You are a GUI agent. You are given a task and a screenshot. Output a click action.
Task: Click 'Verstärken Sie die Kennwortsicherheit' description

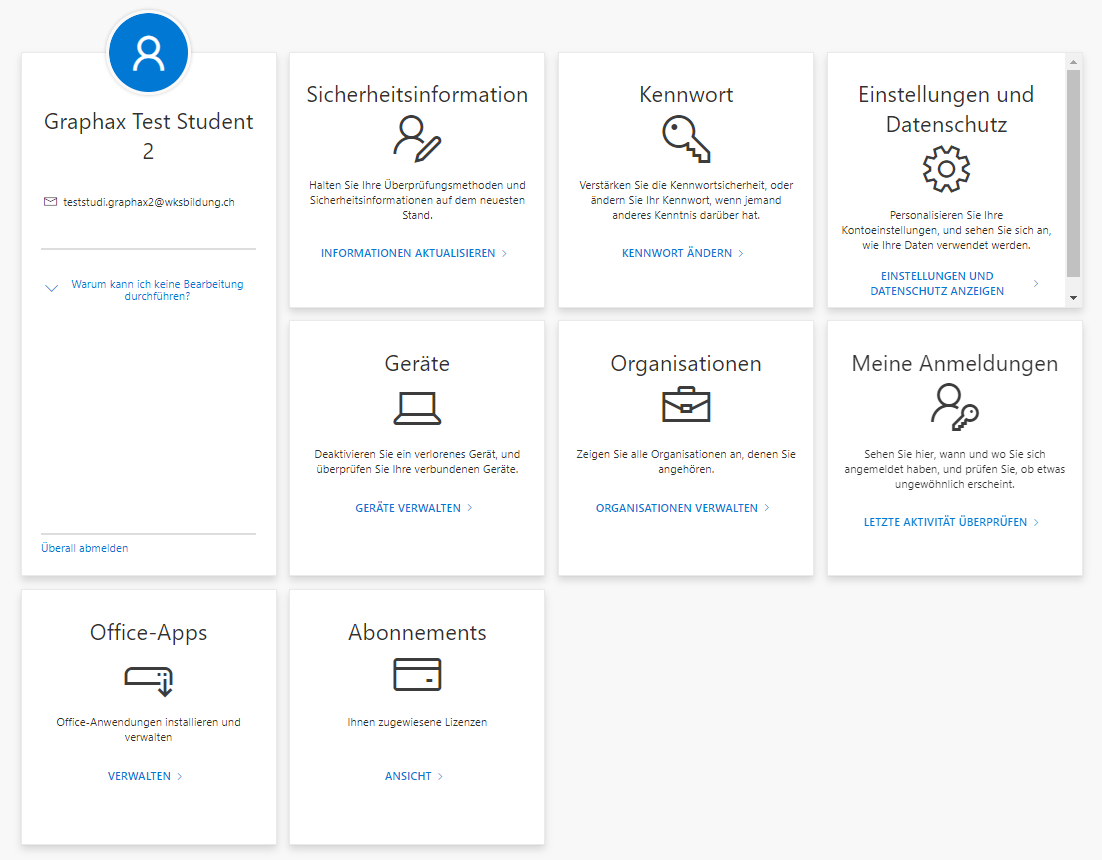(686, 200)
